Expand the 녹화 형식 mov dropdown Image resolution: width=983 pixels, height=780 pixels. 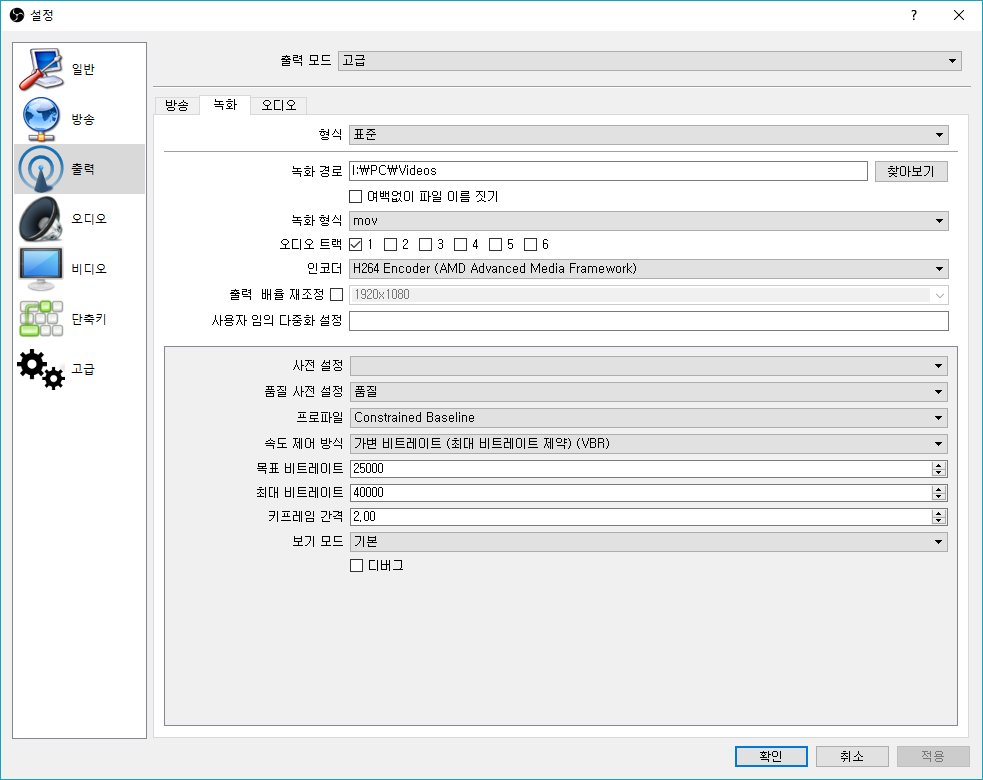coord(648,220)
